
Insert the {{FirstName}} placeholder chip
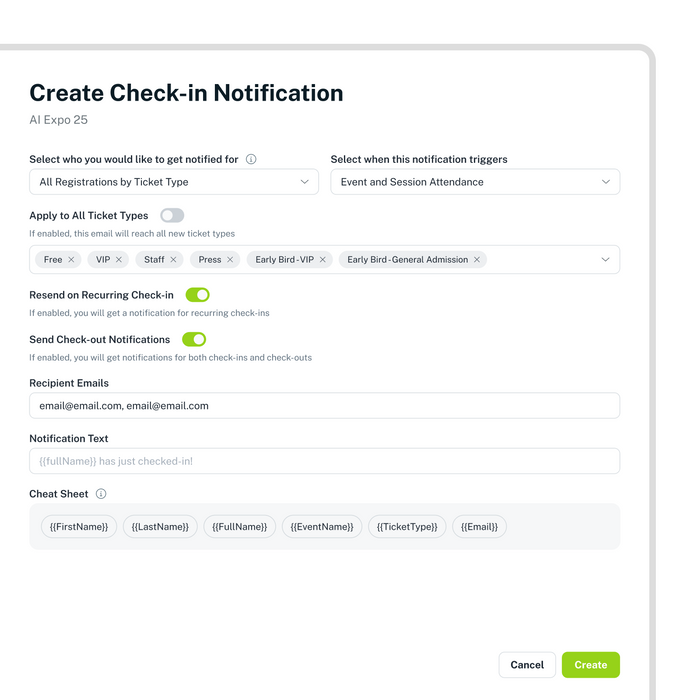79,526
